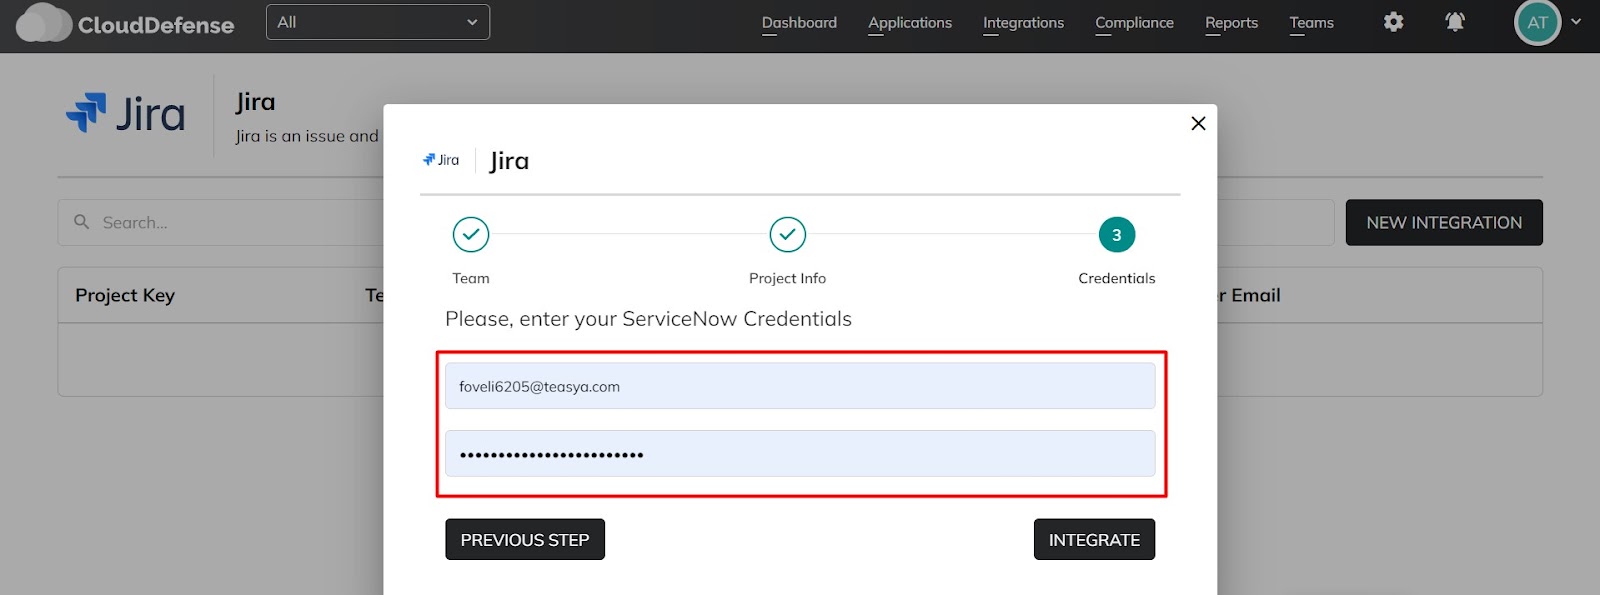Open the settings gear icon
The height and width of the screenshot is (595, 1600).
1393,22
